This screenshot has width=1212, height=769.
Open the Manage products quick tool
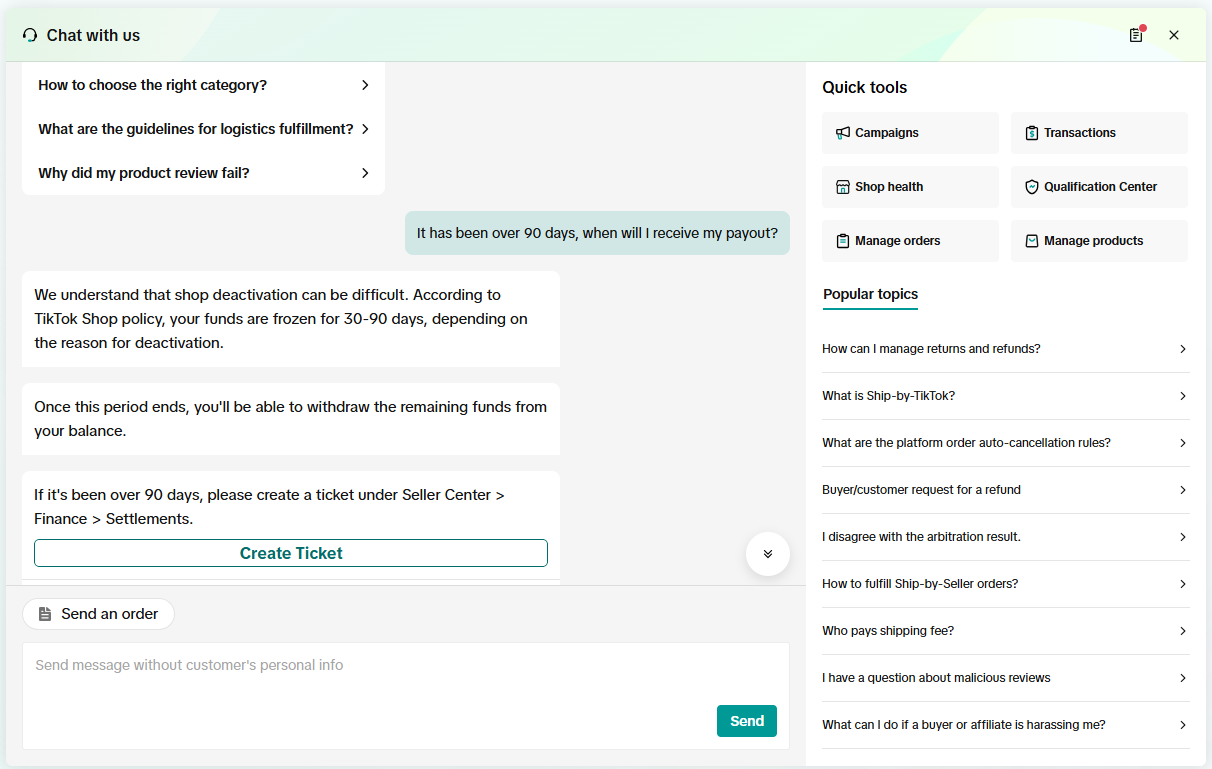pyautogui.click(x=1099, y=241)
